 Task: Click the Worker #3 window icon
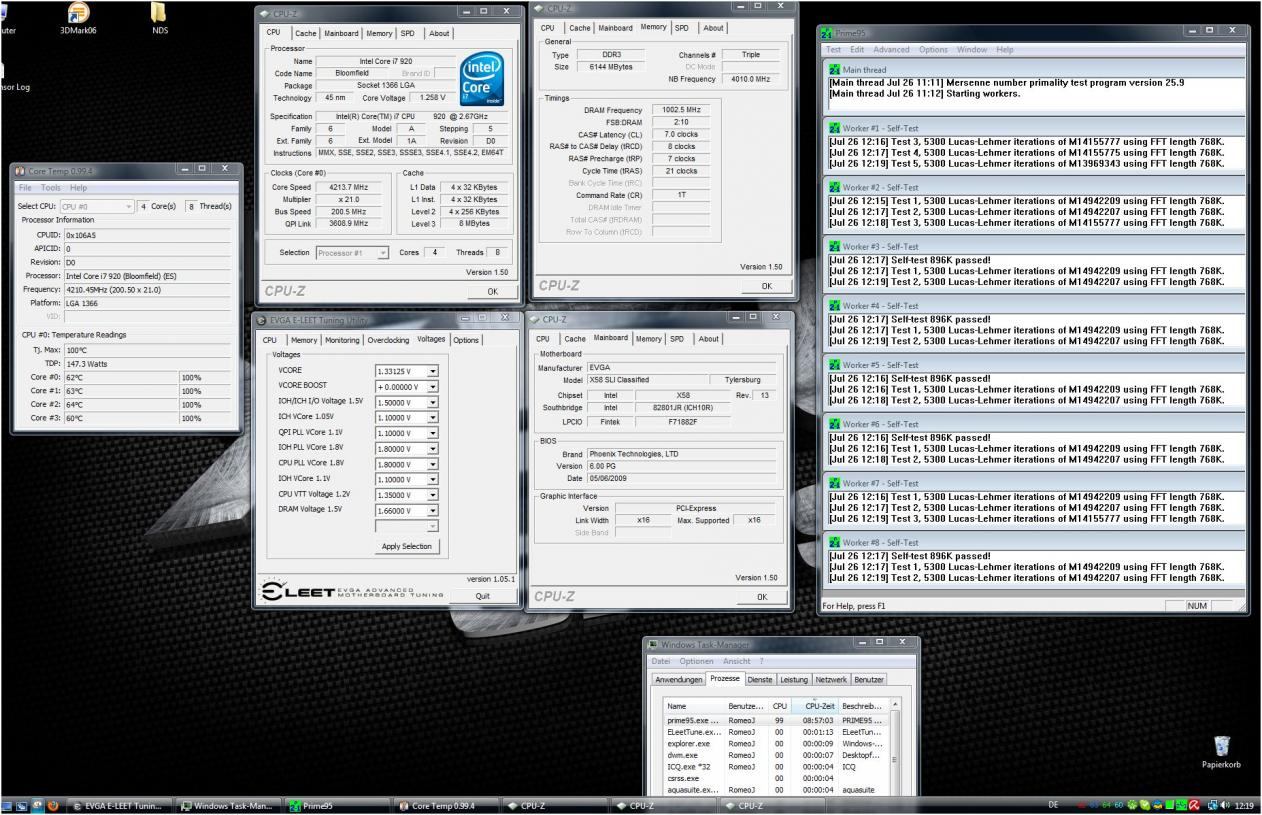[x=834, y=246]
